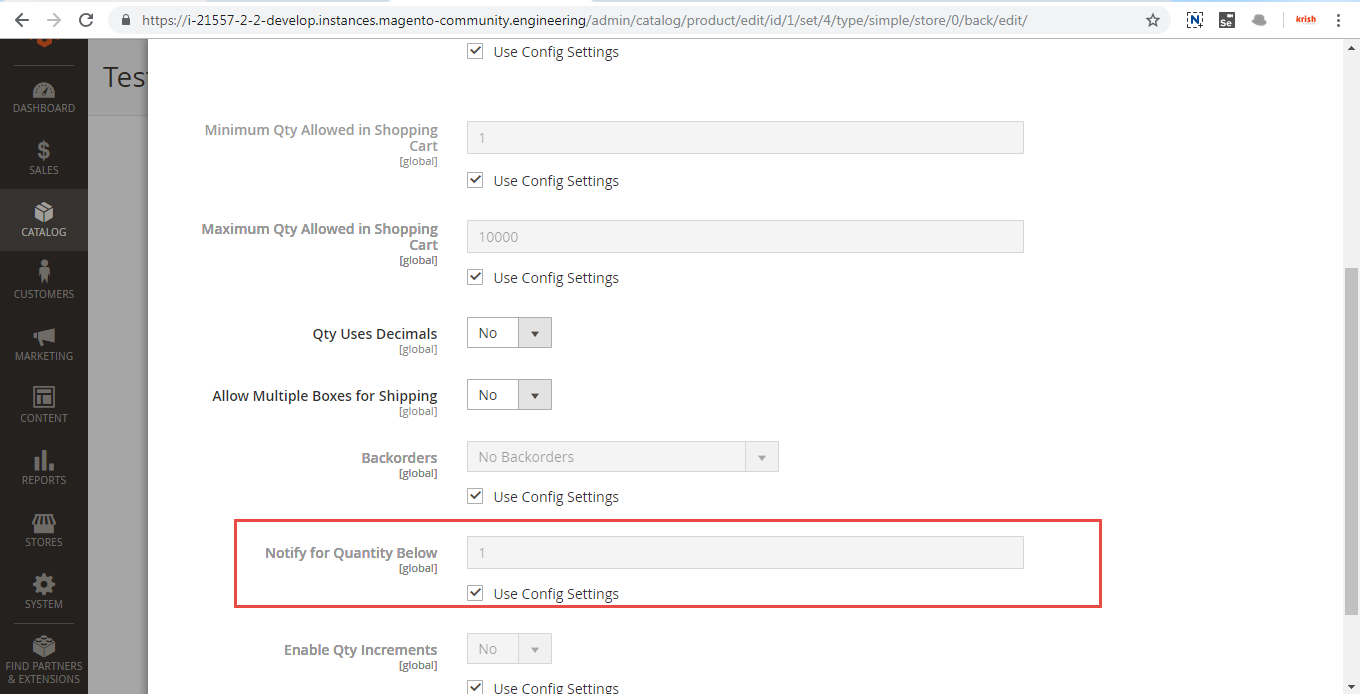Click the Allow Multiple Boxes for Shipping label
This screenshot has height=694, width=1360.
[325, 396]
